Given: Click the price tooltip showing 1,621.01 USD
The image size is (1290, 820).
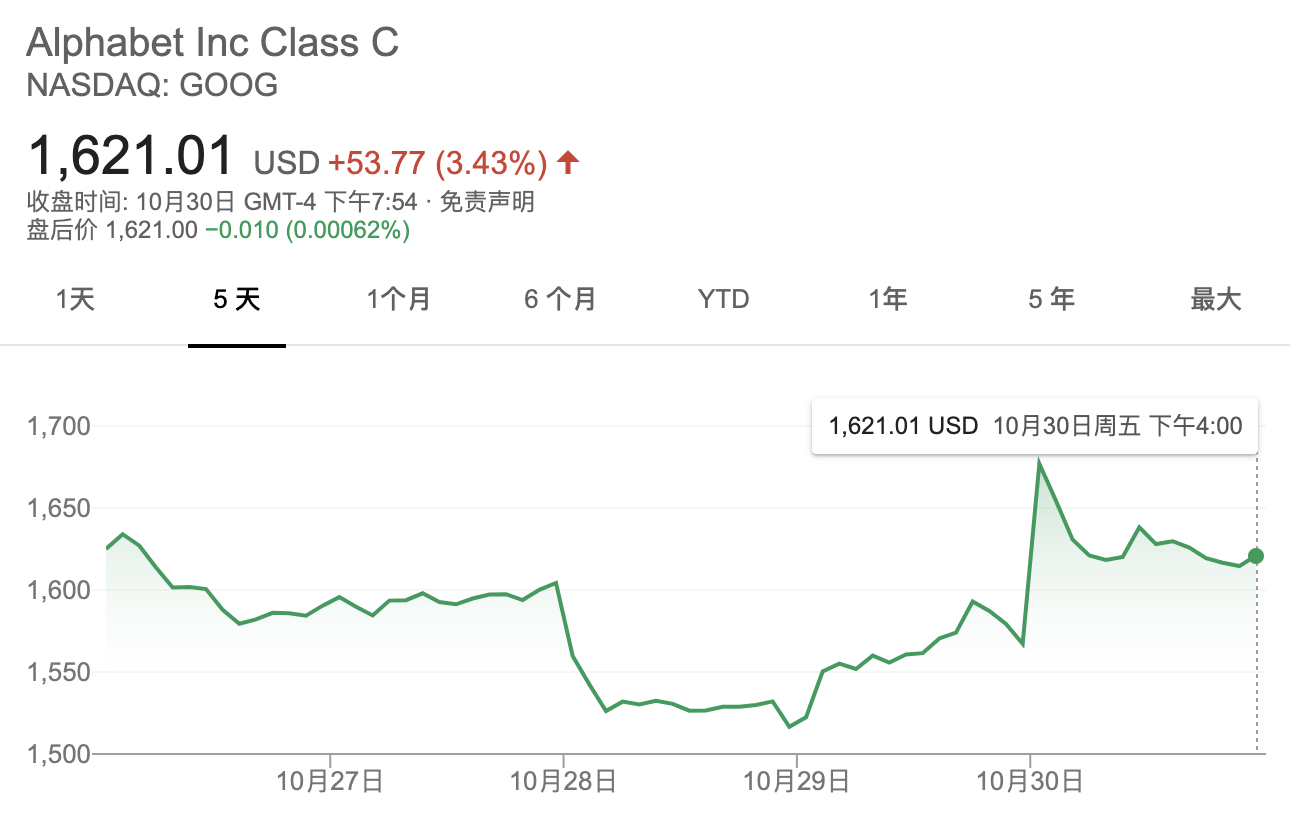Looking at the screenshot, I should 1035,427.
